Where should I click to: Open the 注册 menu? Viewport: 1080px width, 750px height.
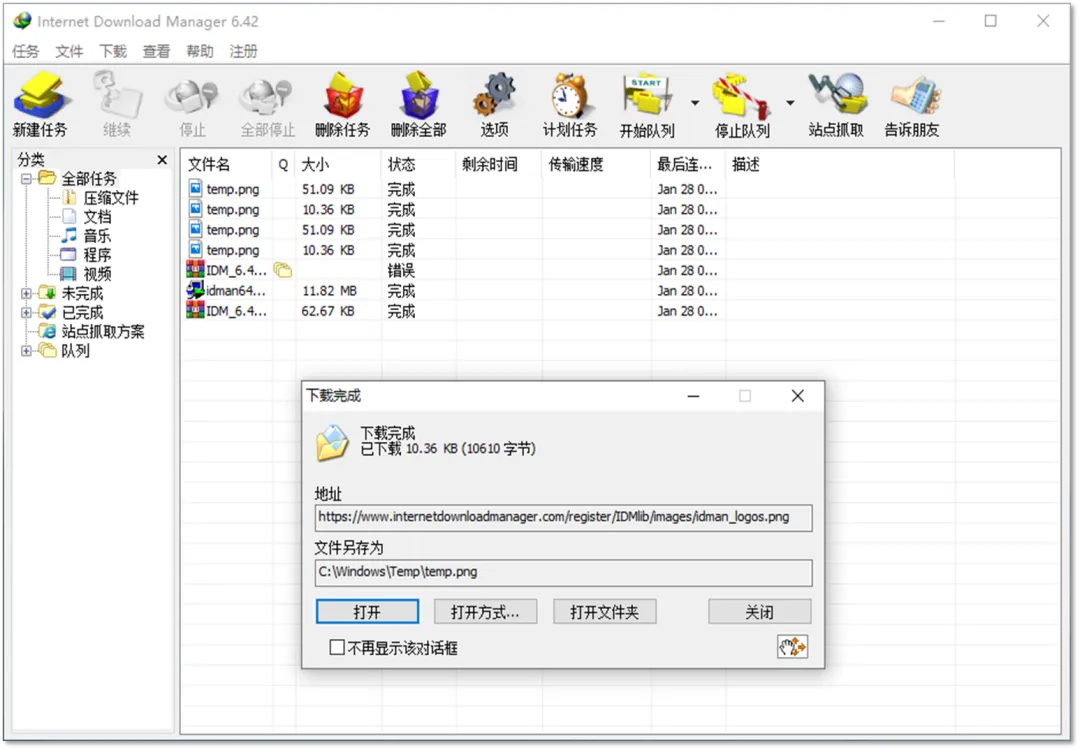tap(243, 52)
